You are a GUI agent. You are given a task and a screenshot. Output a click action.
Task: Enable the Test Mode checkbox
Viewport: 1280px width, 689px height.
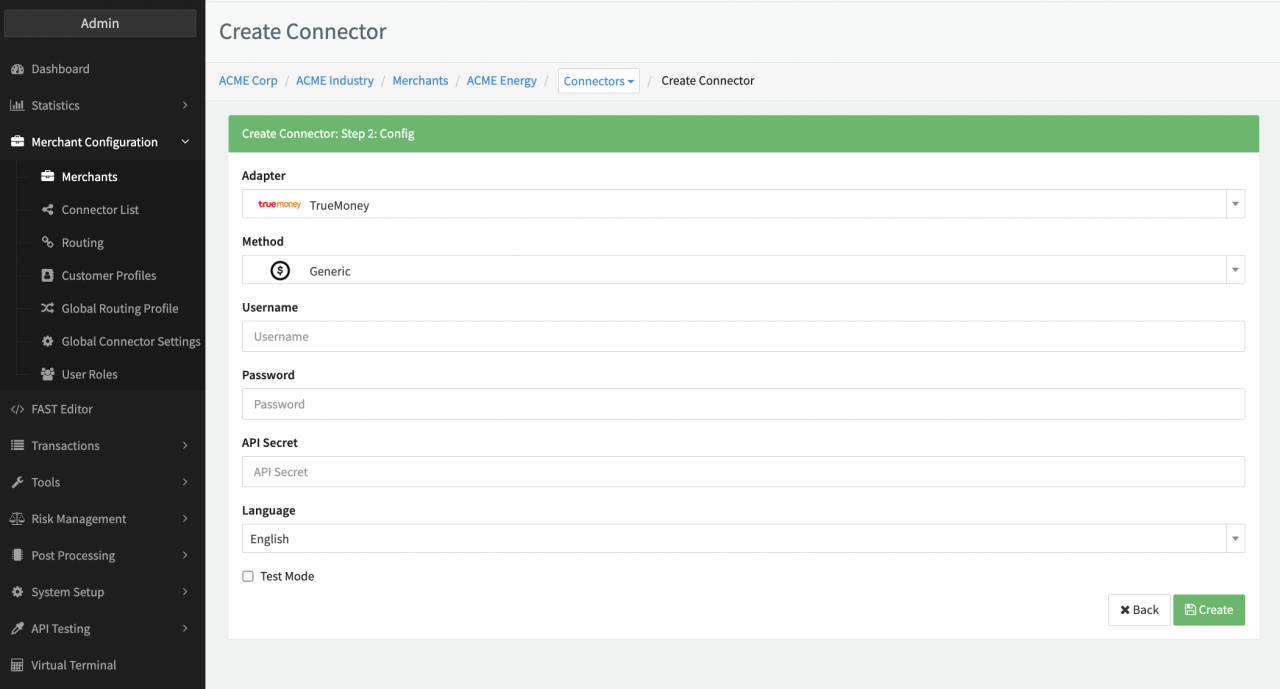click(x=248, y=577)
